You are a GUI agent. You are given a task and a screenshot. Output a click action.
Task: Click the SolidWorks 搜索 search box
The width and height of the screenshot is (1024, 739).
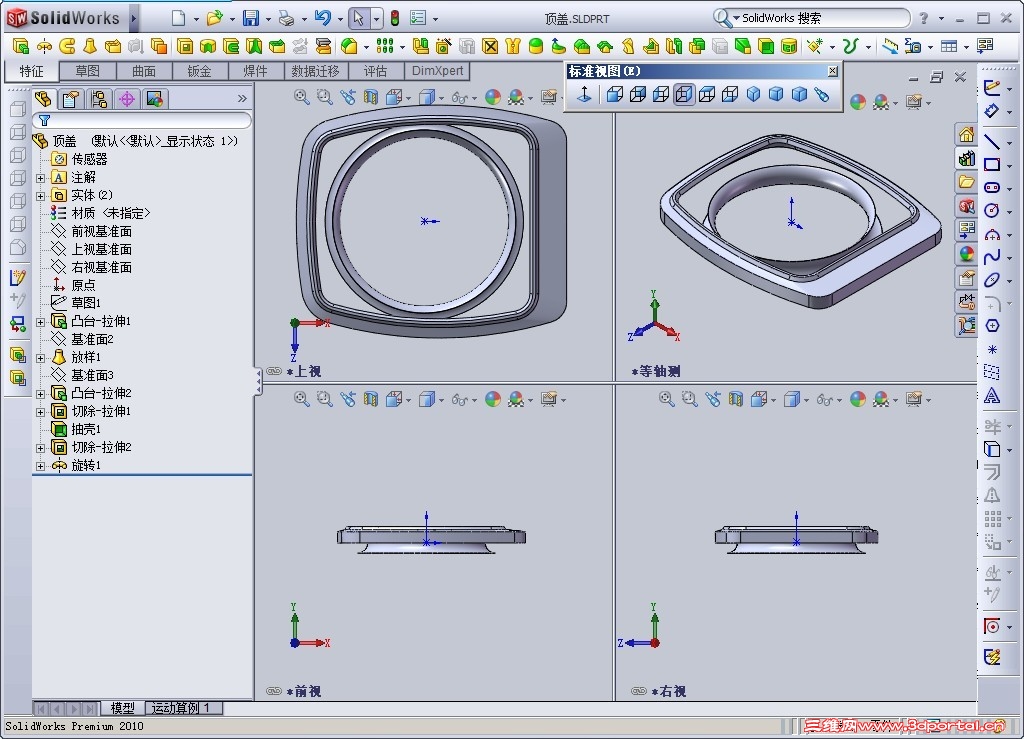coord(810,18)
